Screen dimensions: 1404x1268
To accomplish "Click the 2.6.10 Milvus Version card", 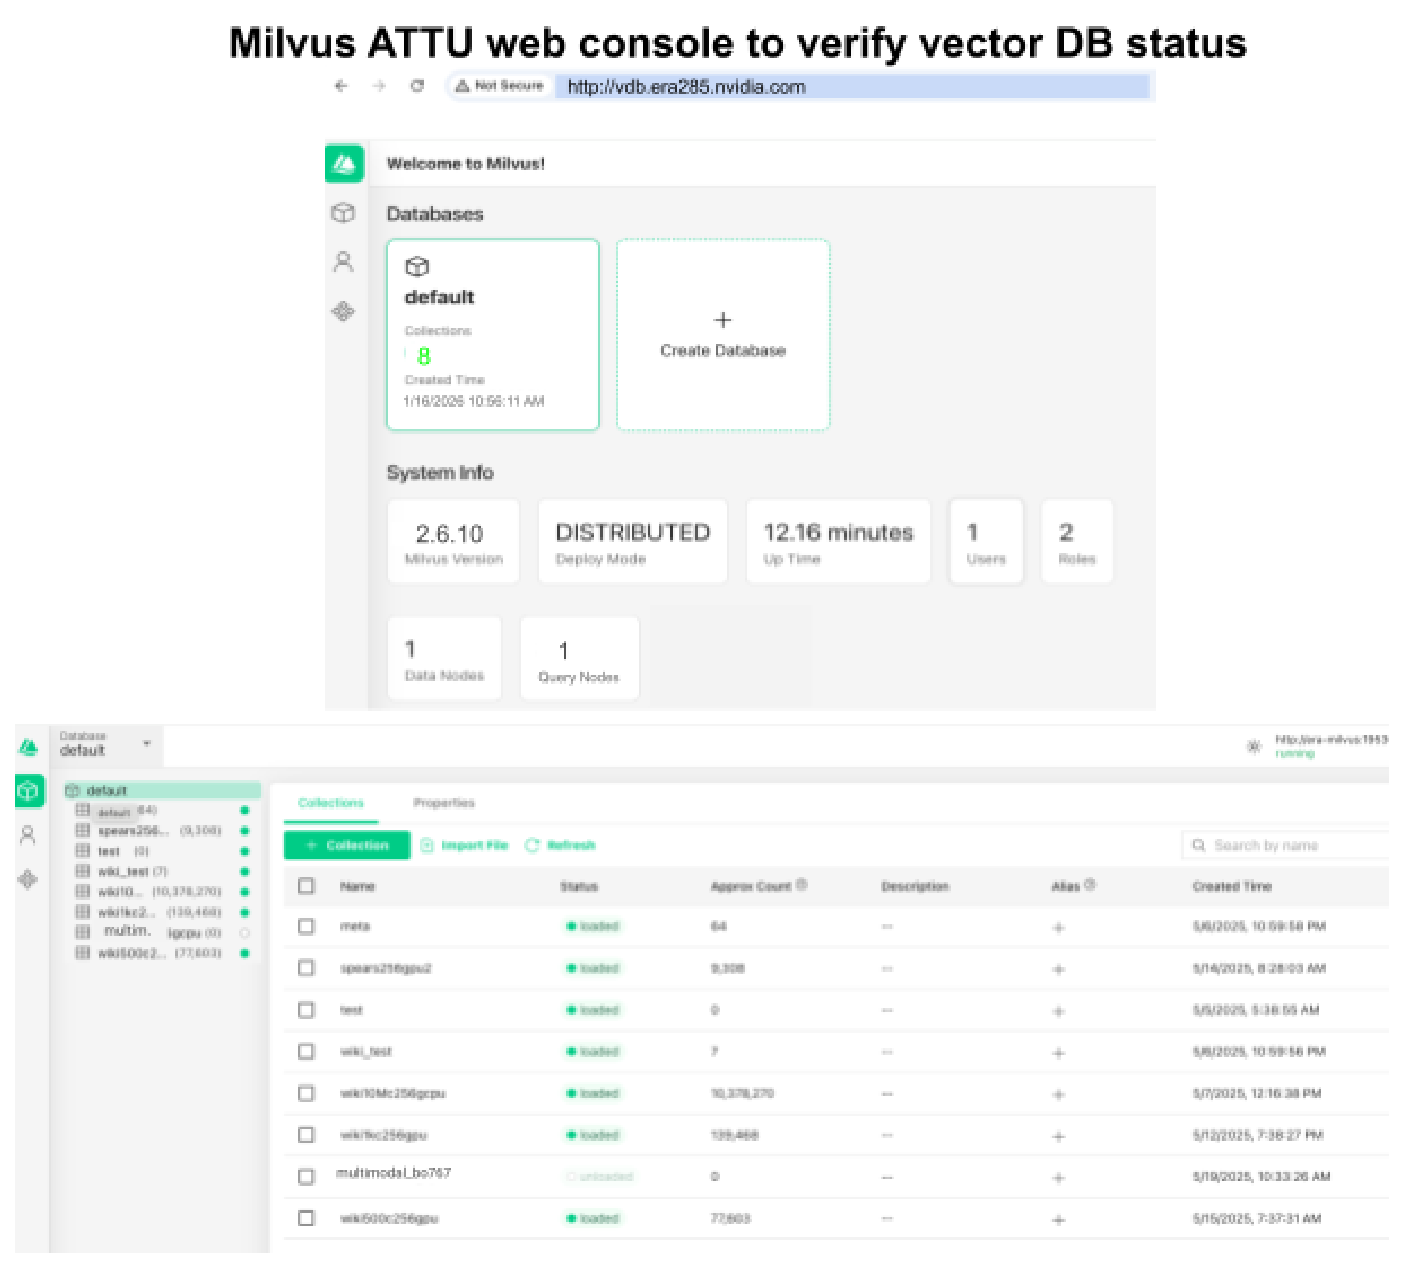I will 453,541.
